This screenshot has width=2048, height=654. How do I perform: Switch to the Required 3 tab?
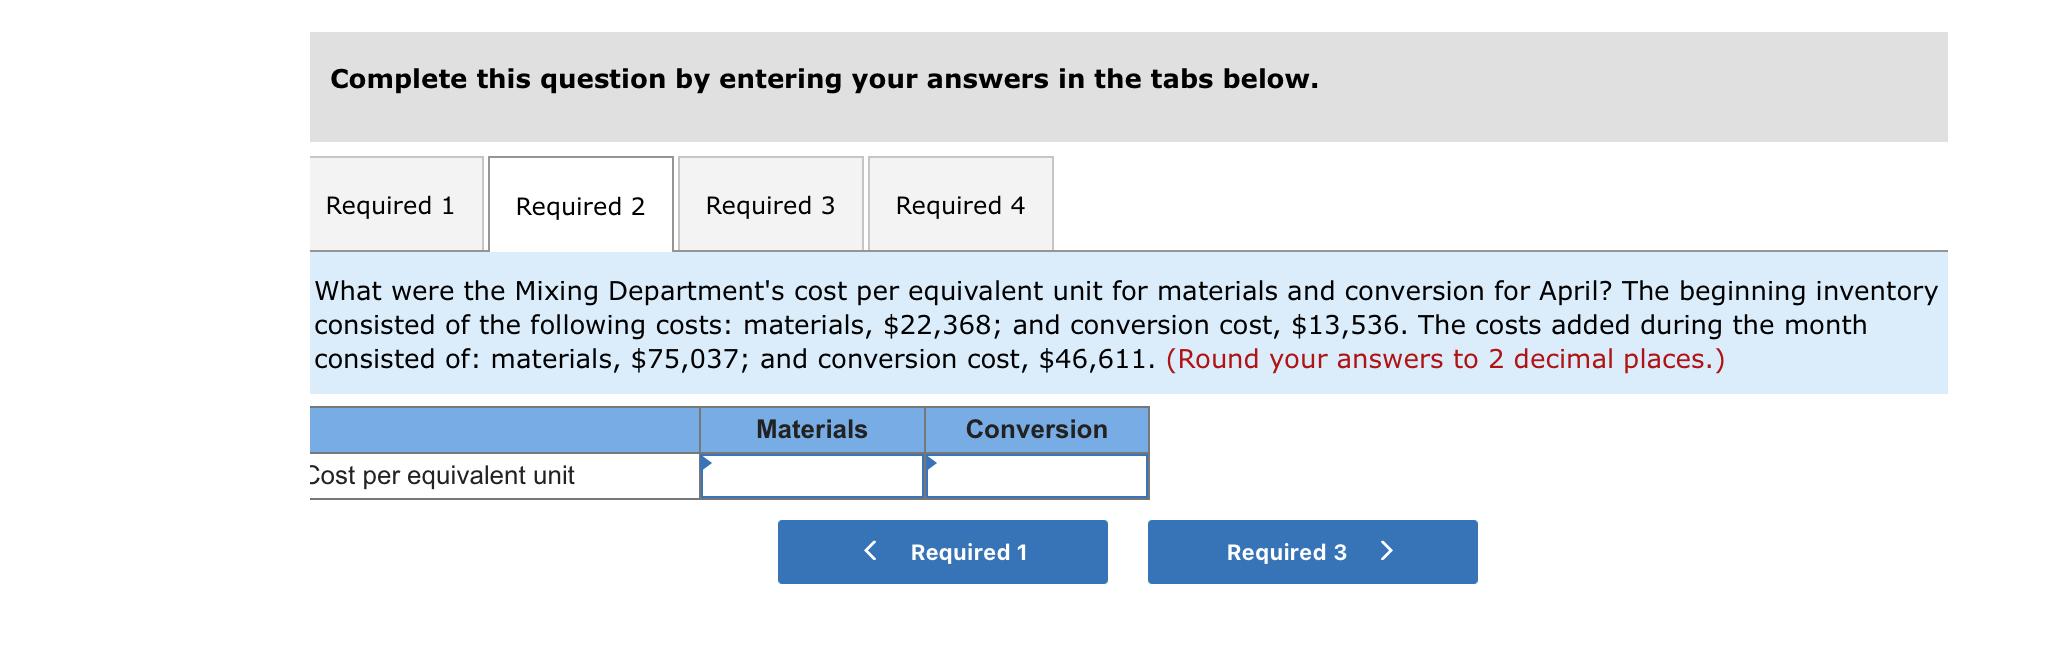[771, 204]
